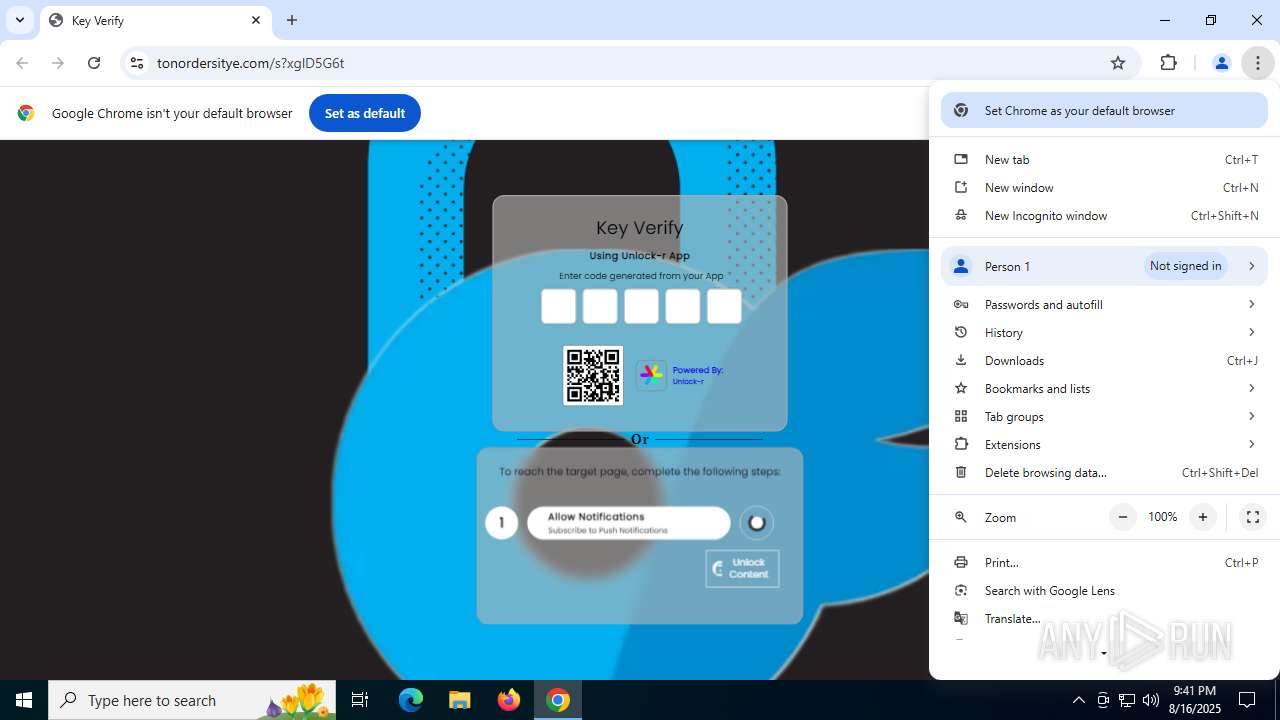Click the Unlock-r colorful logo icon

tap(651, 375)
